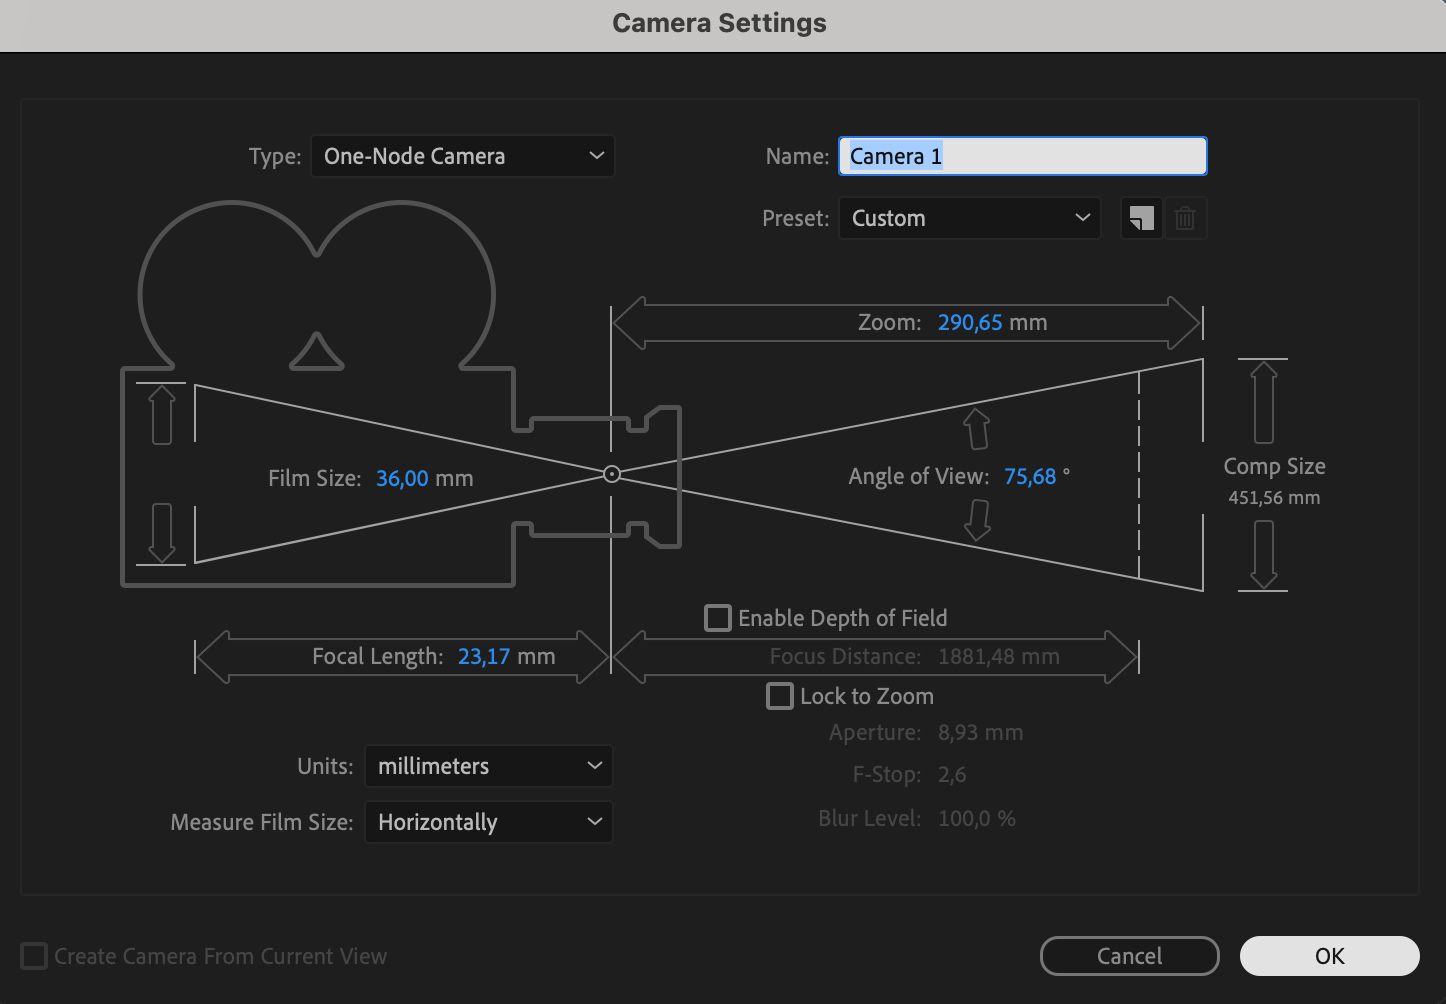Click the downward arrow below Angle of View
The height and width of the screenshot is (1004, 1446).
click(x=977, y=519)
